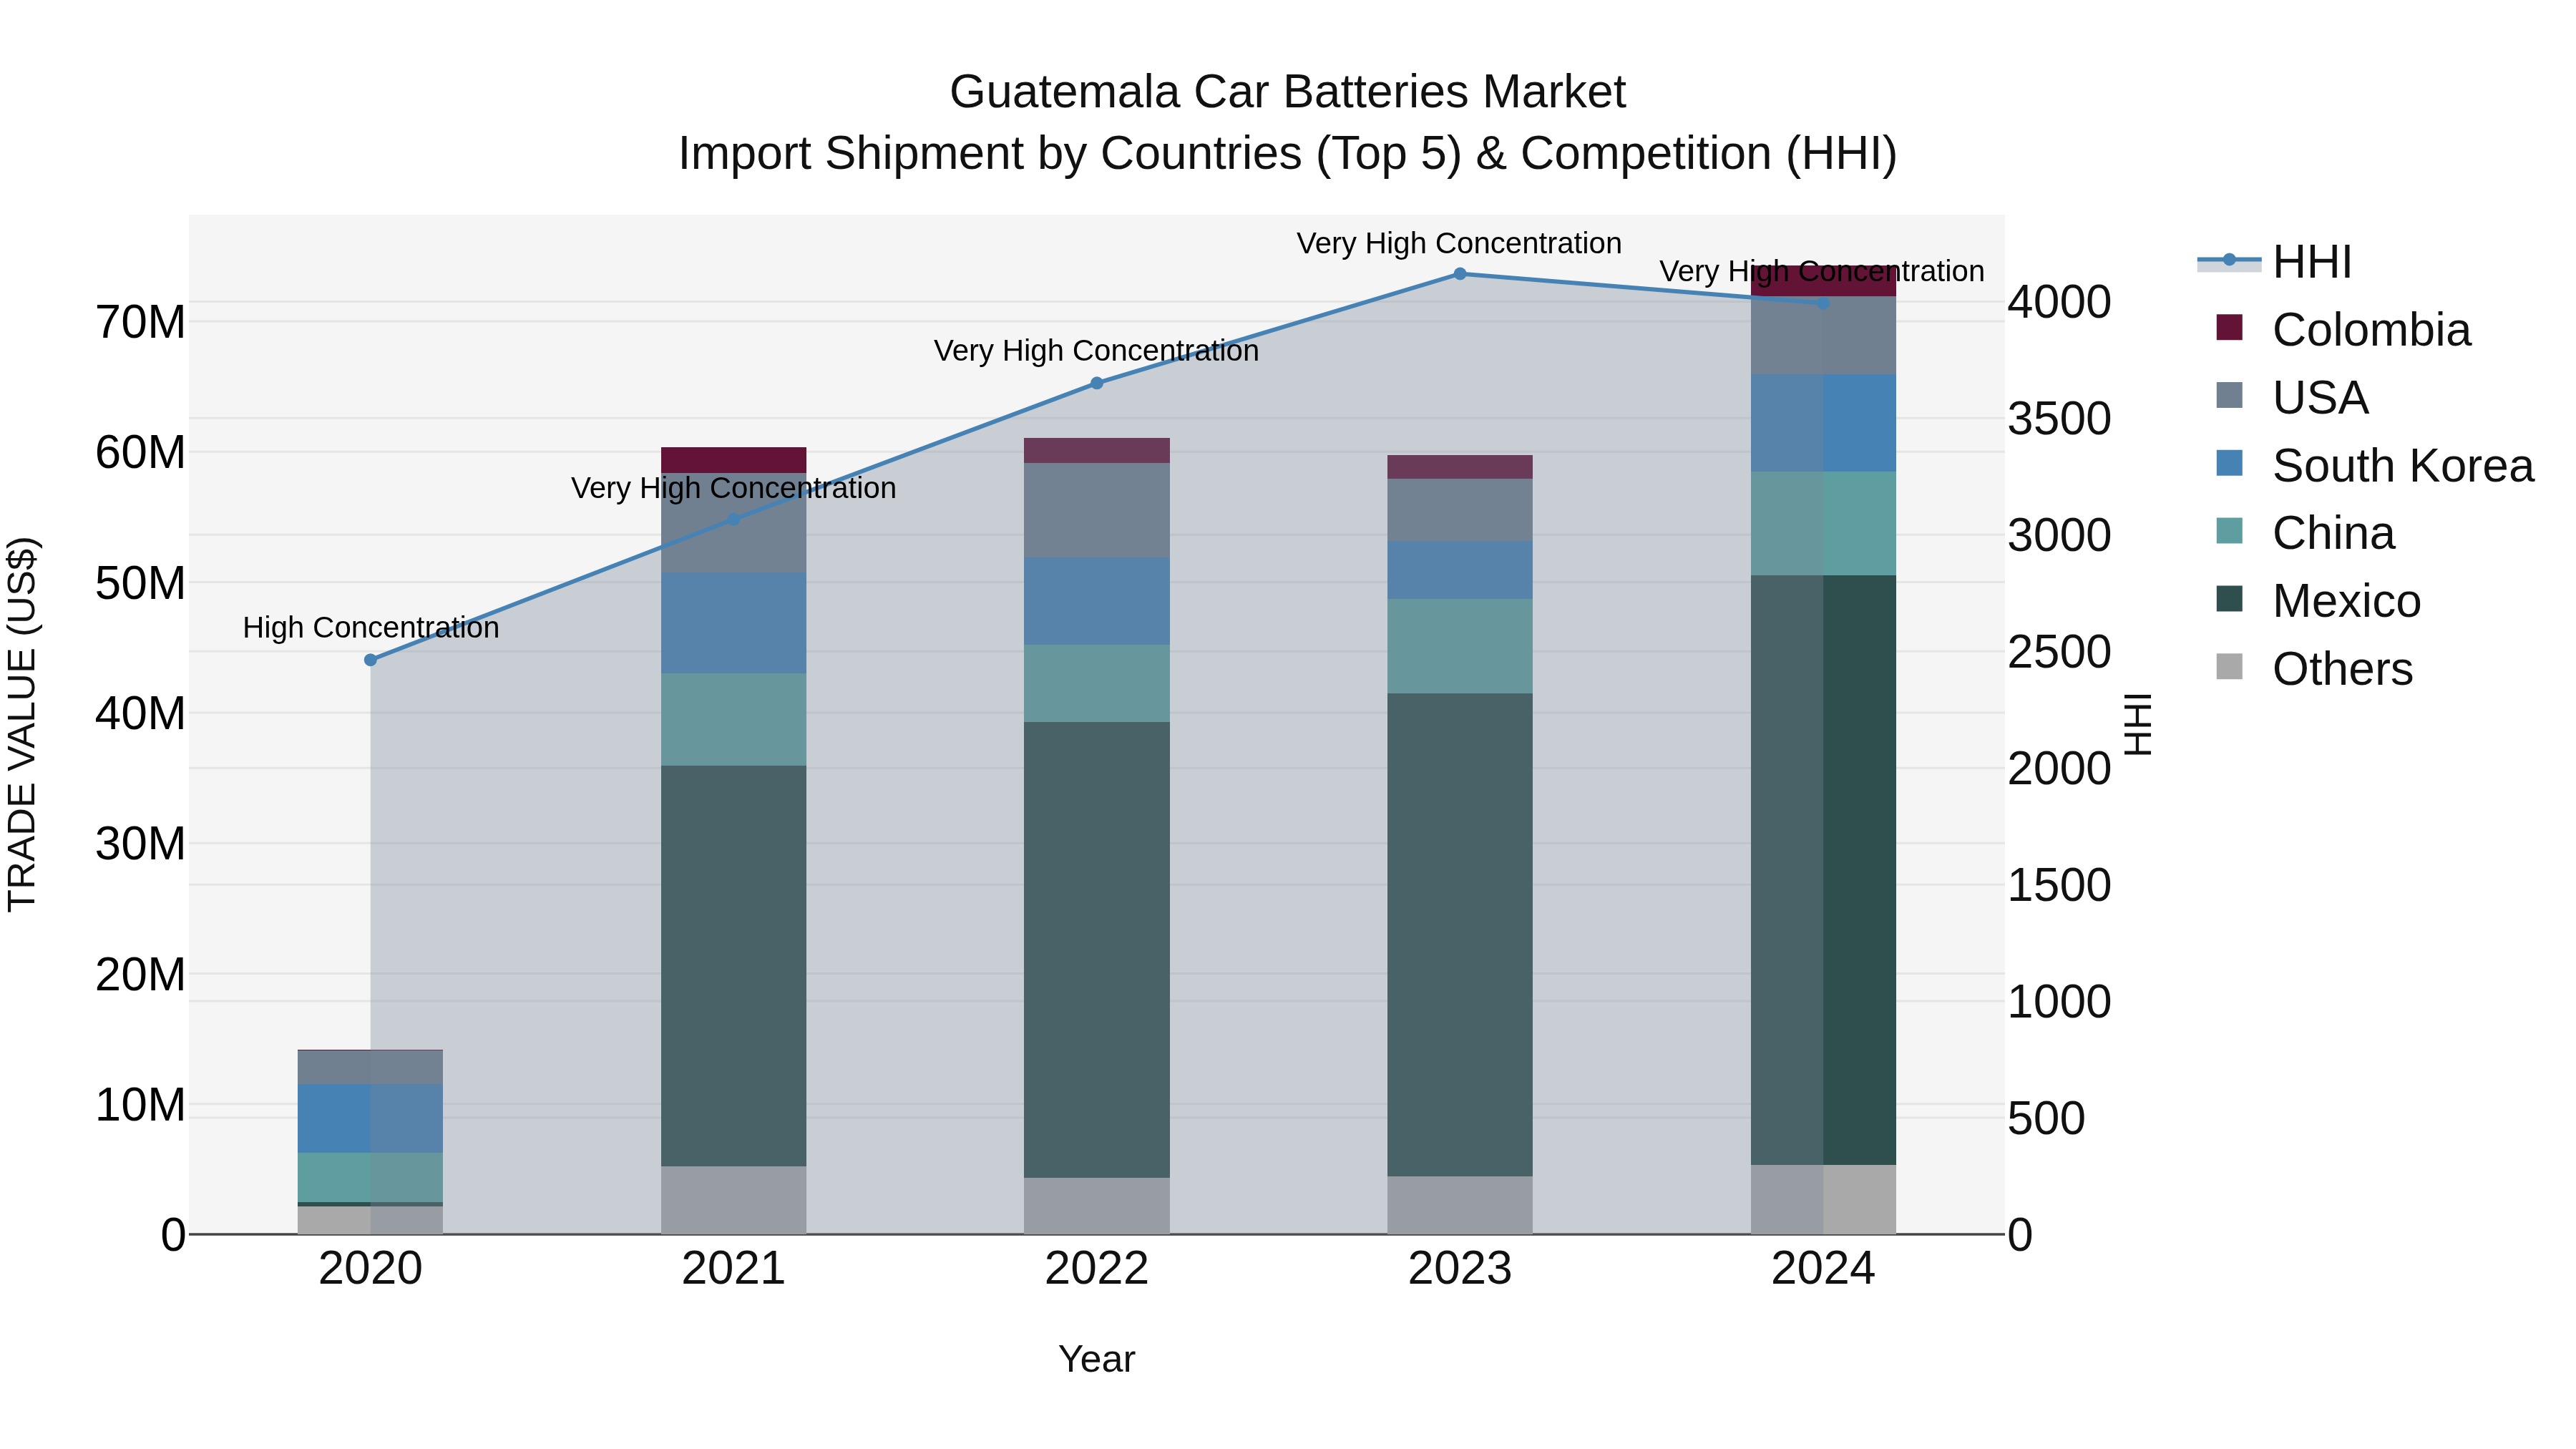2576x1449 pixels.
Task: Click the 2024 HHI data point
Action: 1823,303
